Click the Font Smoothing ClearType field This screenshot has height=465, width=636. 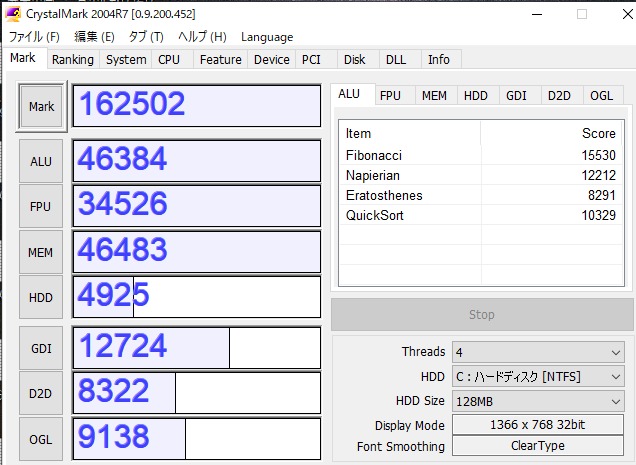click(x=538, y=446)
